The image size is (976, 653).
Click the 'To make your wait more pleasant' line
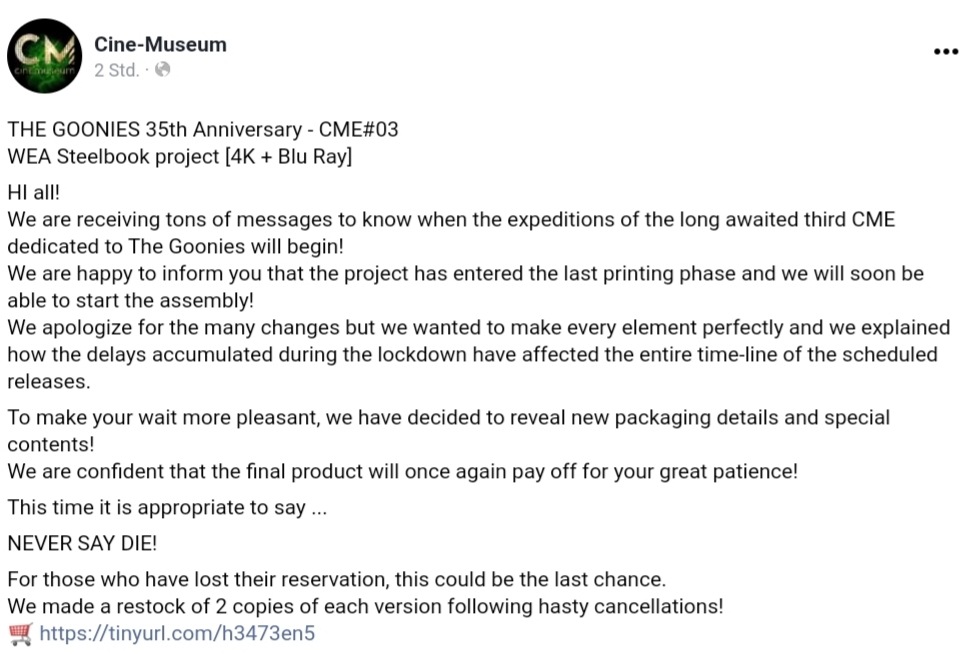pyautogui.click(x=449, y=417)
